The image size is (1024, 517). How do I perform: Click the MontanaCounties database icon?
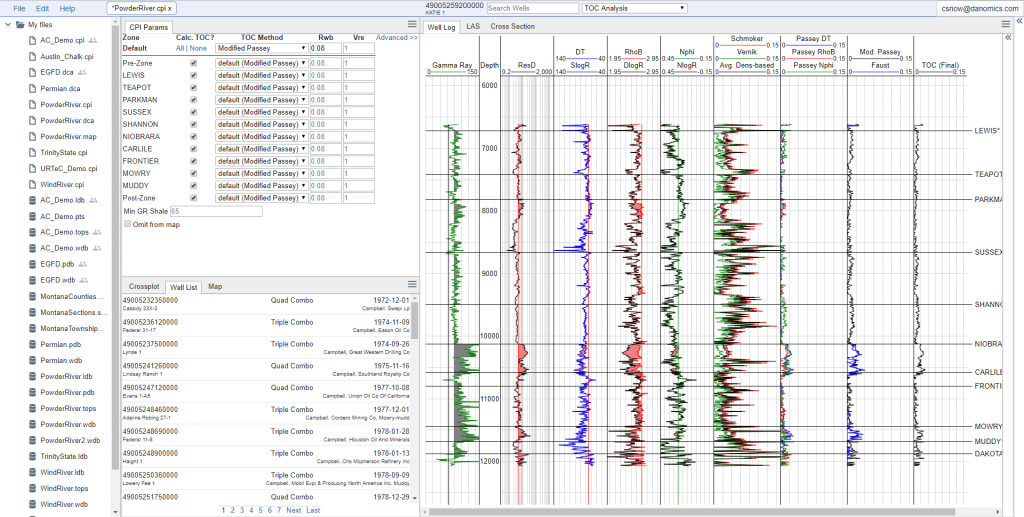point(32,296)
